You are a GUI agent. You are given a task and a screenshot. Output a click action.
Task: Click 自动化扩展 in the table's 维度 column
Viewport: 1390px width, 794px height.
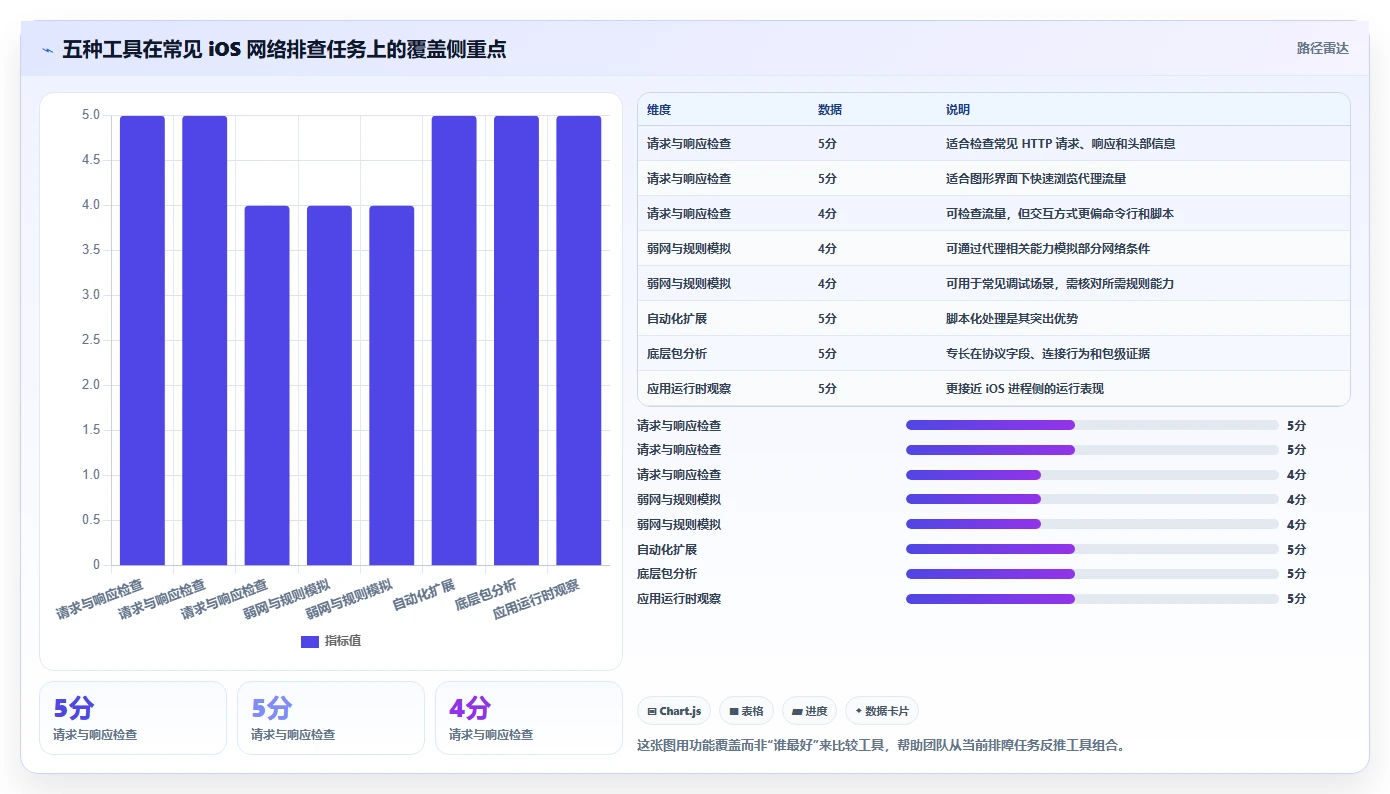tap(677, 319)
